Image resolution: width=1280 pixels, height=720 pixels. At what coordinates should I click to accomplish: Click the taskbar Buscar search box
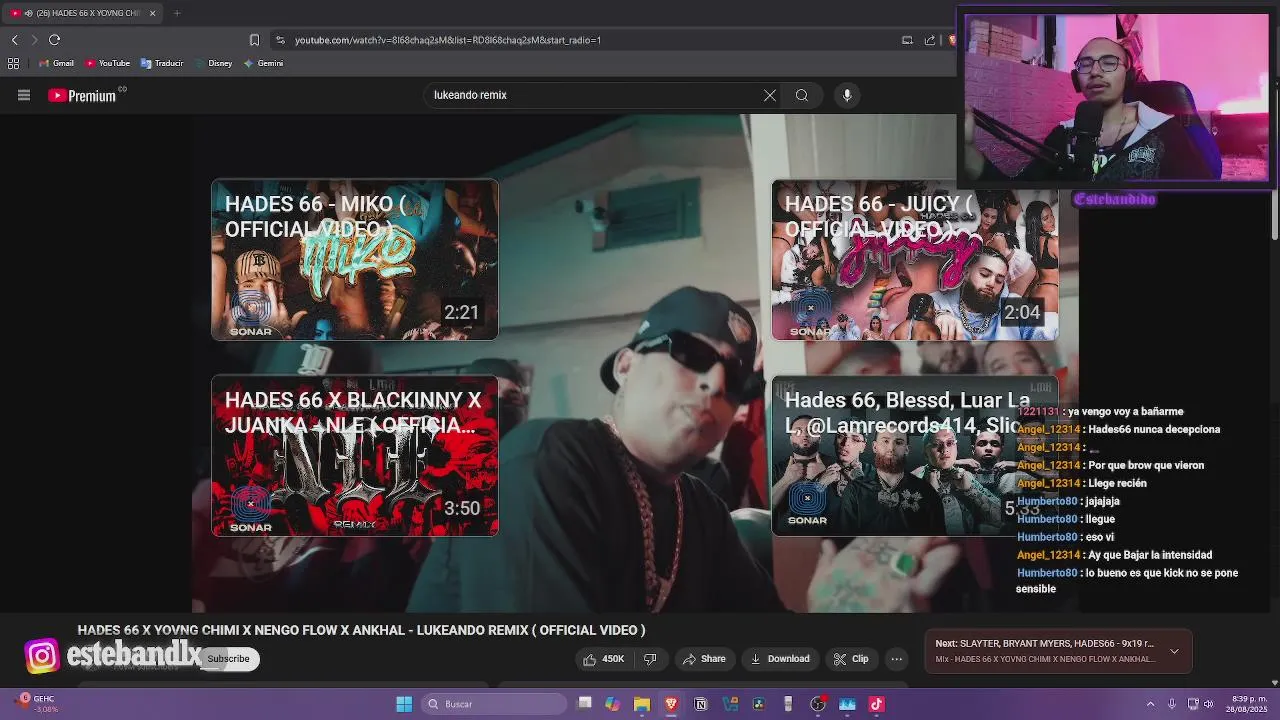click(493, 704)
